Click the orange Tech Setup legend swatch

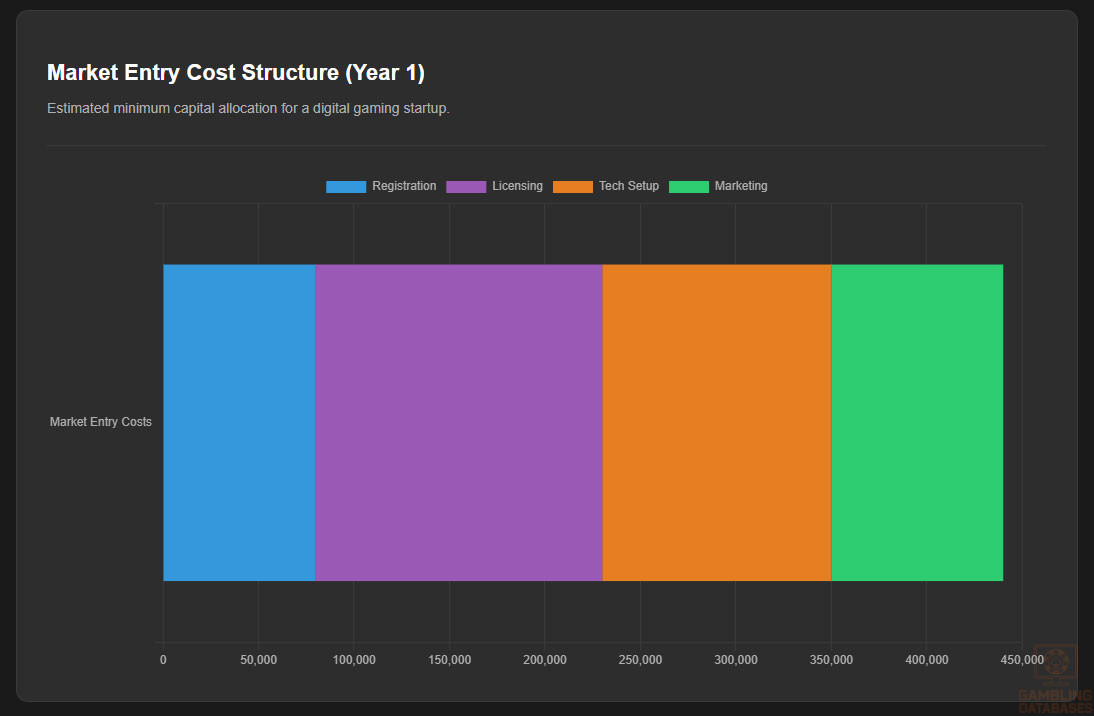point(573,187)
